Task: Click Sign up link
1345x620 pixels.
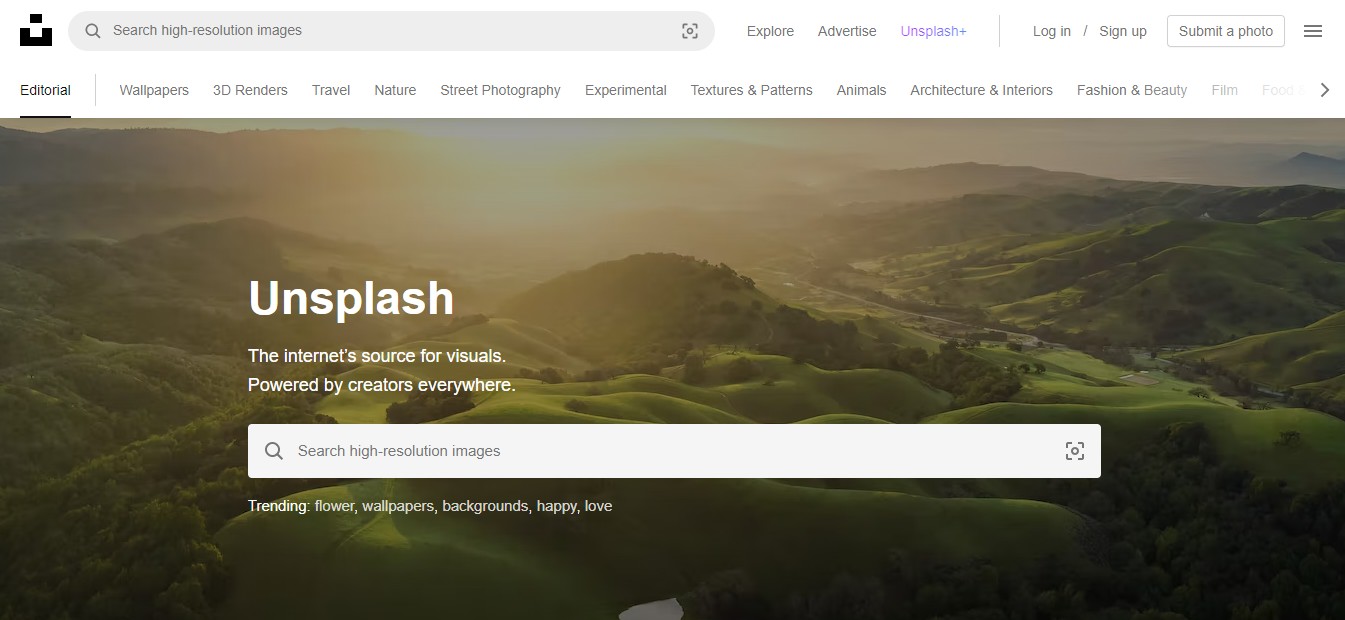Action: click(x=1123, y=31)
